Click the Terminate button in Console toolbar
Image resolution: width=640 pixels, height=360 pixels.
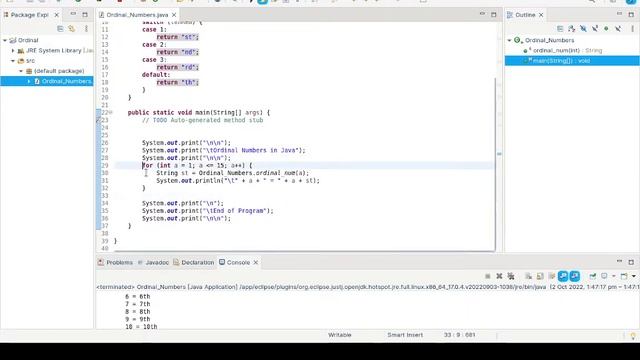tap(487, 276)
